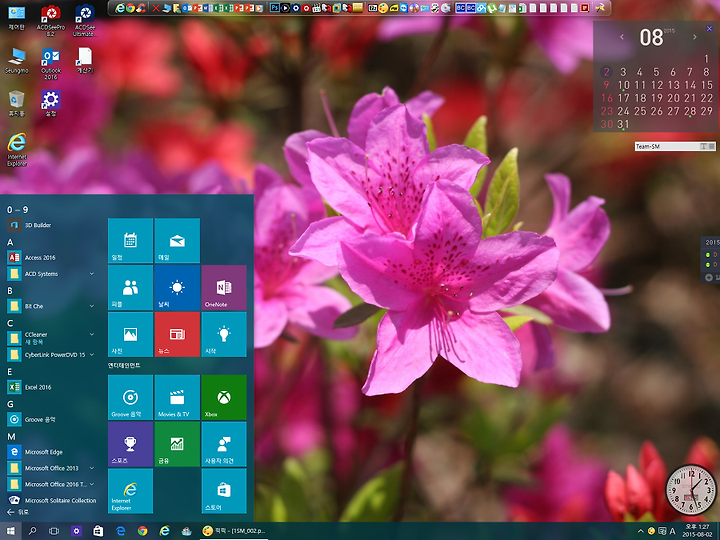Image resolution: width=720 pixels, height=540 pixels.
Task: Open the Sports (스포츠) trophy tile
Action: coord(130,444)
